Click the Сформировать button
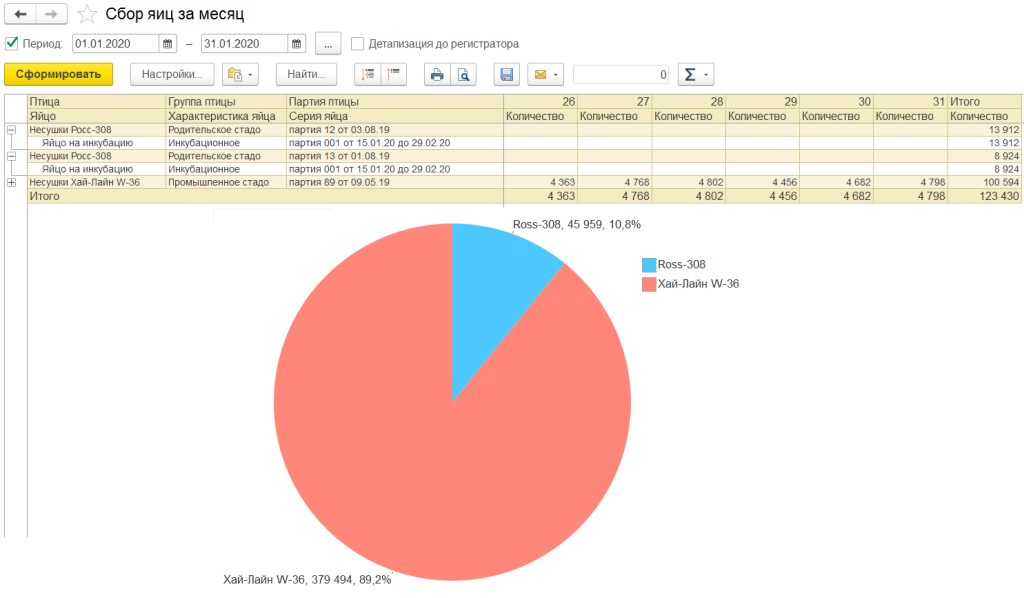Image resolution: width=1024 pixels, height=598 pixels. [x=58, y=75]
